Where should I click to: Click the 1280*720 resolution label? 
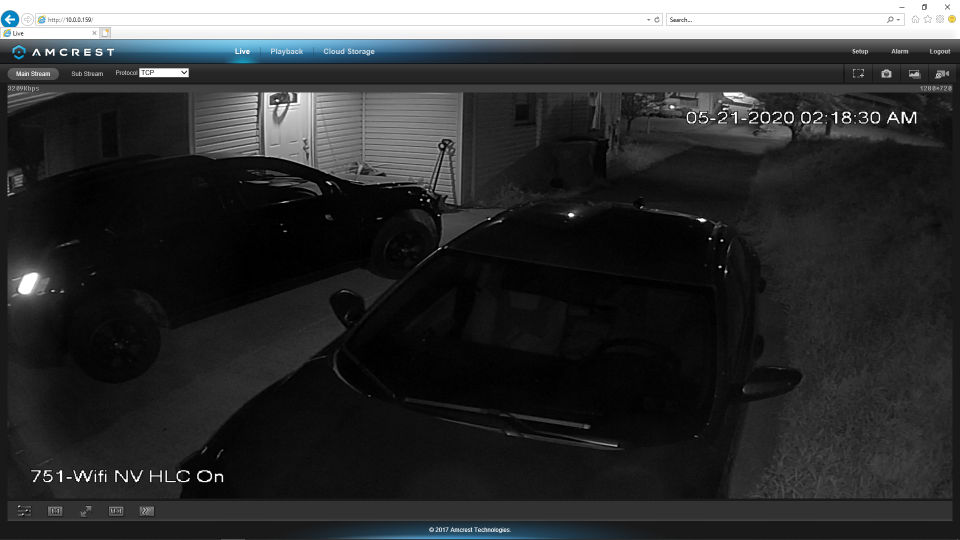[x=936, y=89]
